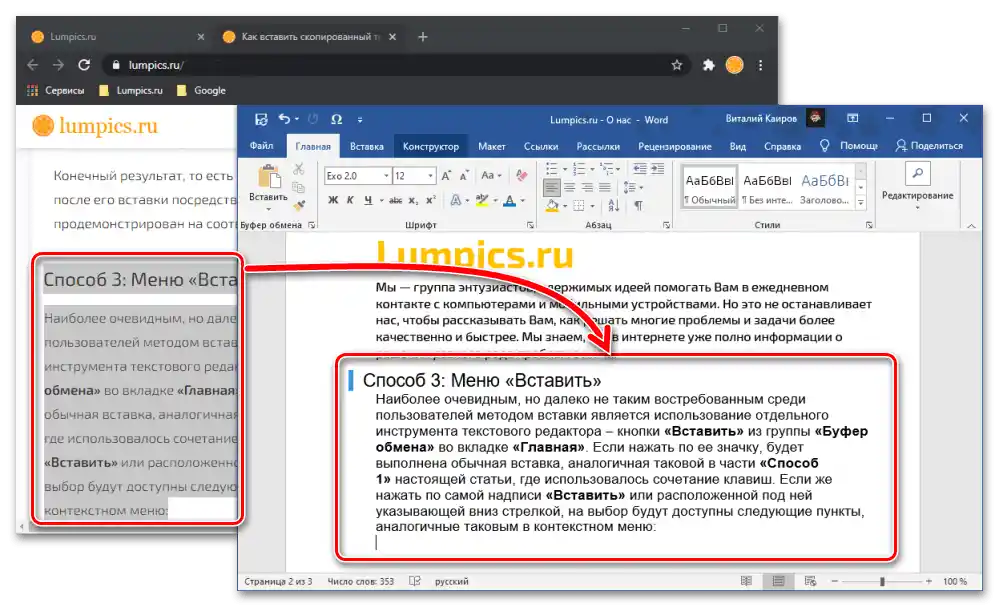Undo the last action in Word
999x607 pixels.
coord(285,119)
